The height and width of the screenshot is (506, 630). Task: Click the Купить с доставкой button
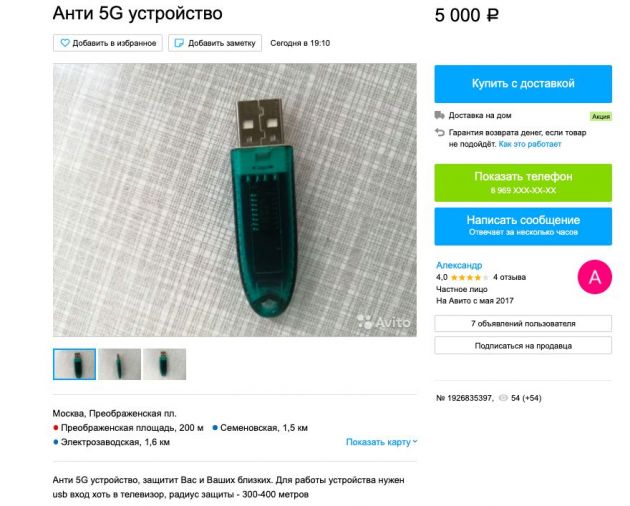(x=523, y=84)
